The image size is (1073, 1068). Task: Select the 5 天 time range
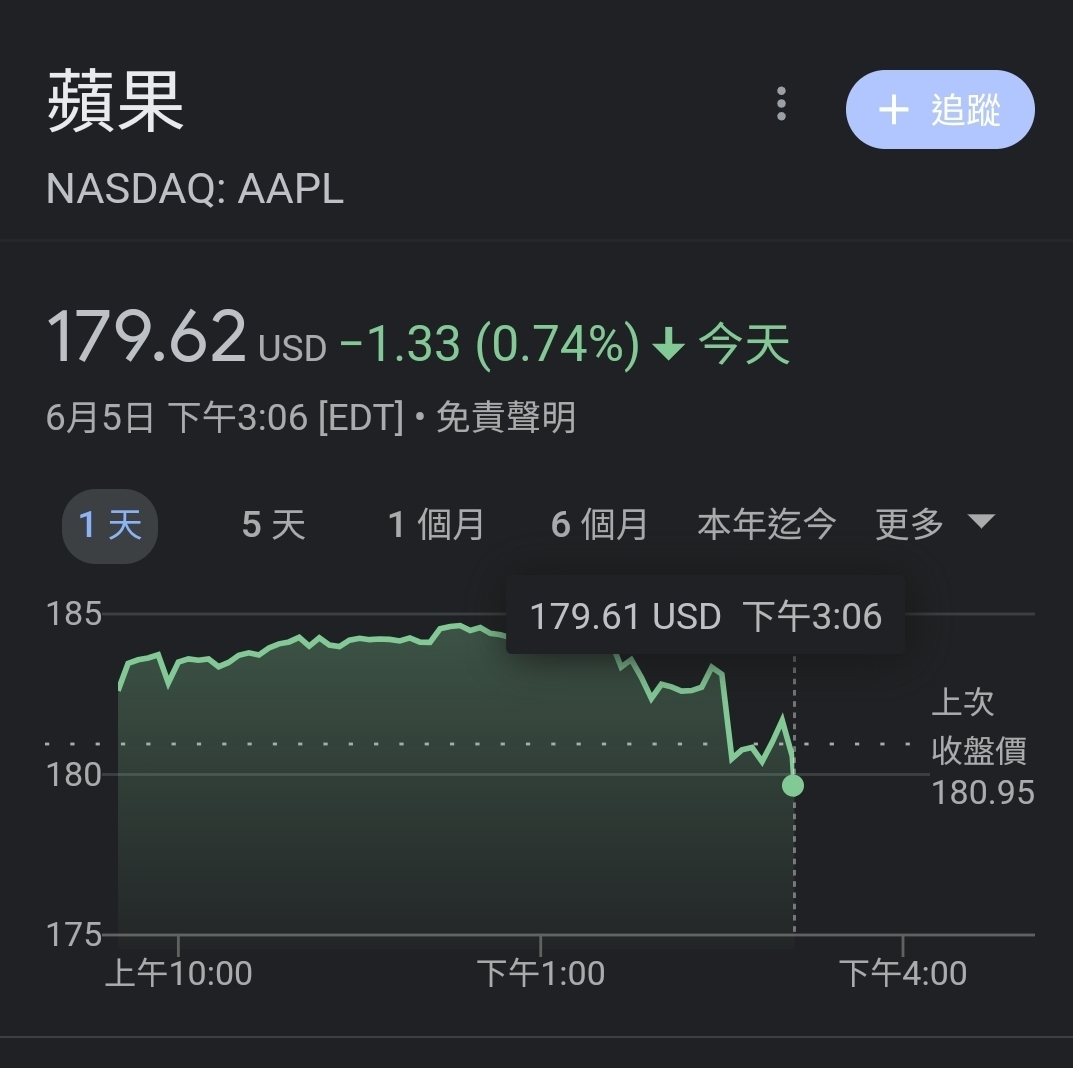coord(274,525)
